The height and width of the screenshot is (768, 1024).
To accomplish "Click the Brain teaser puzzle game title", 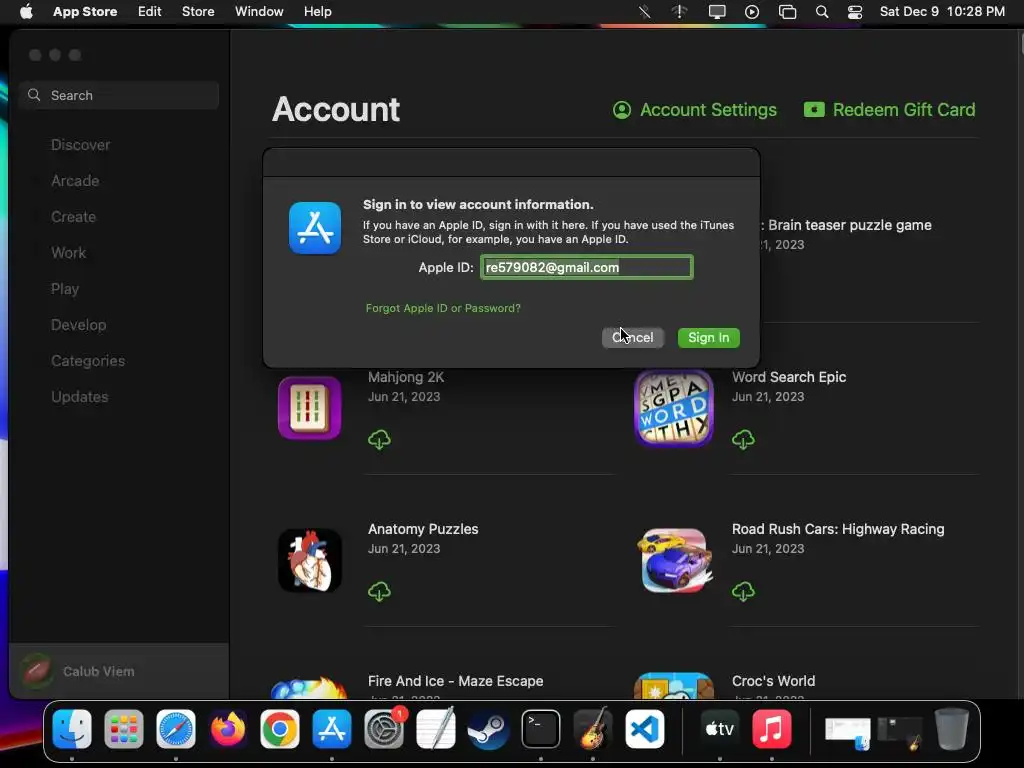I will click(850, 225).
